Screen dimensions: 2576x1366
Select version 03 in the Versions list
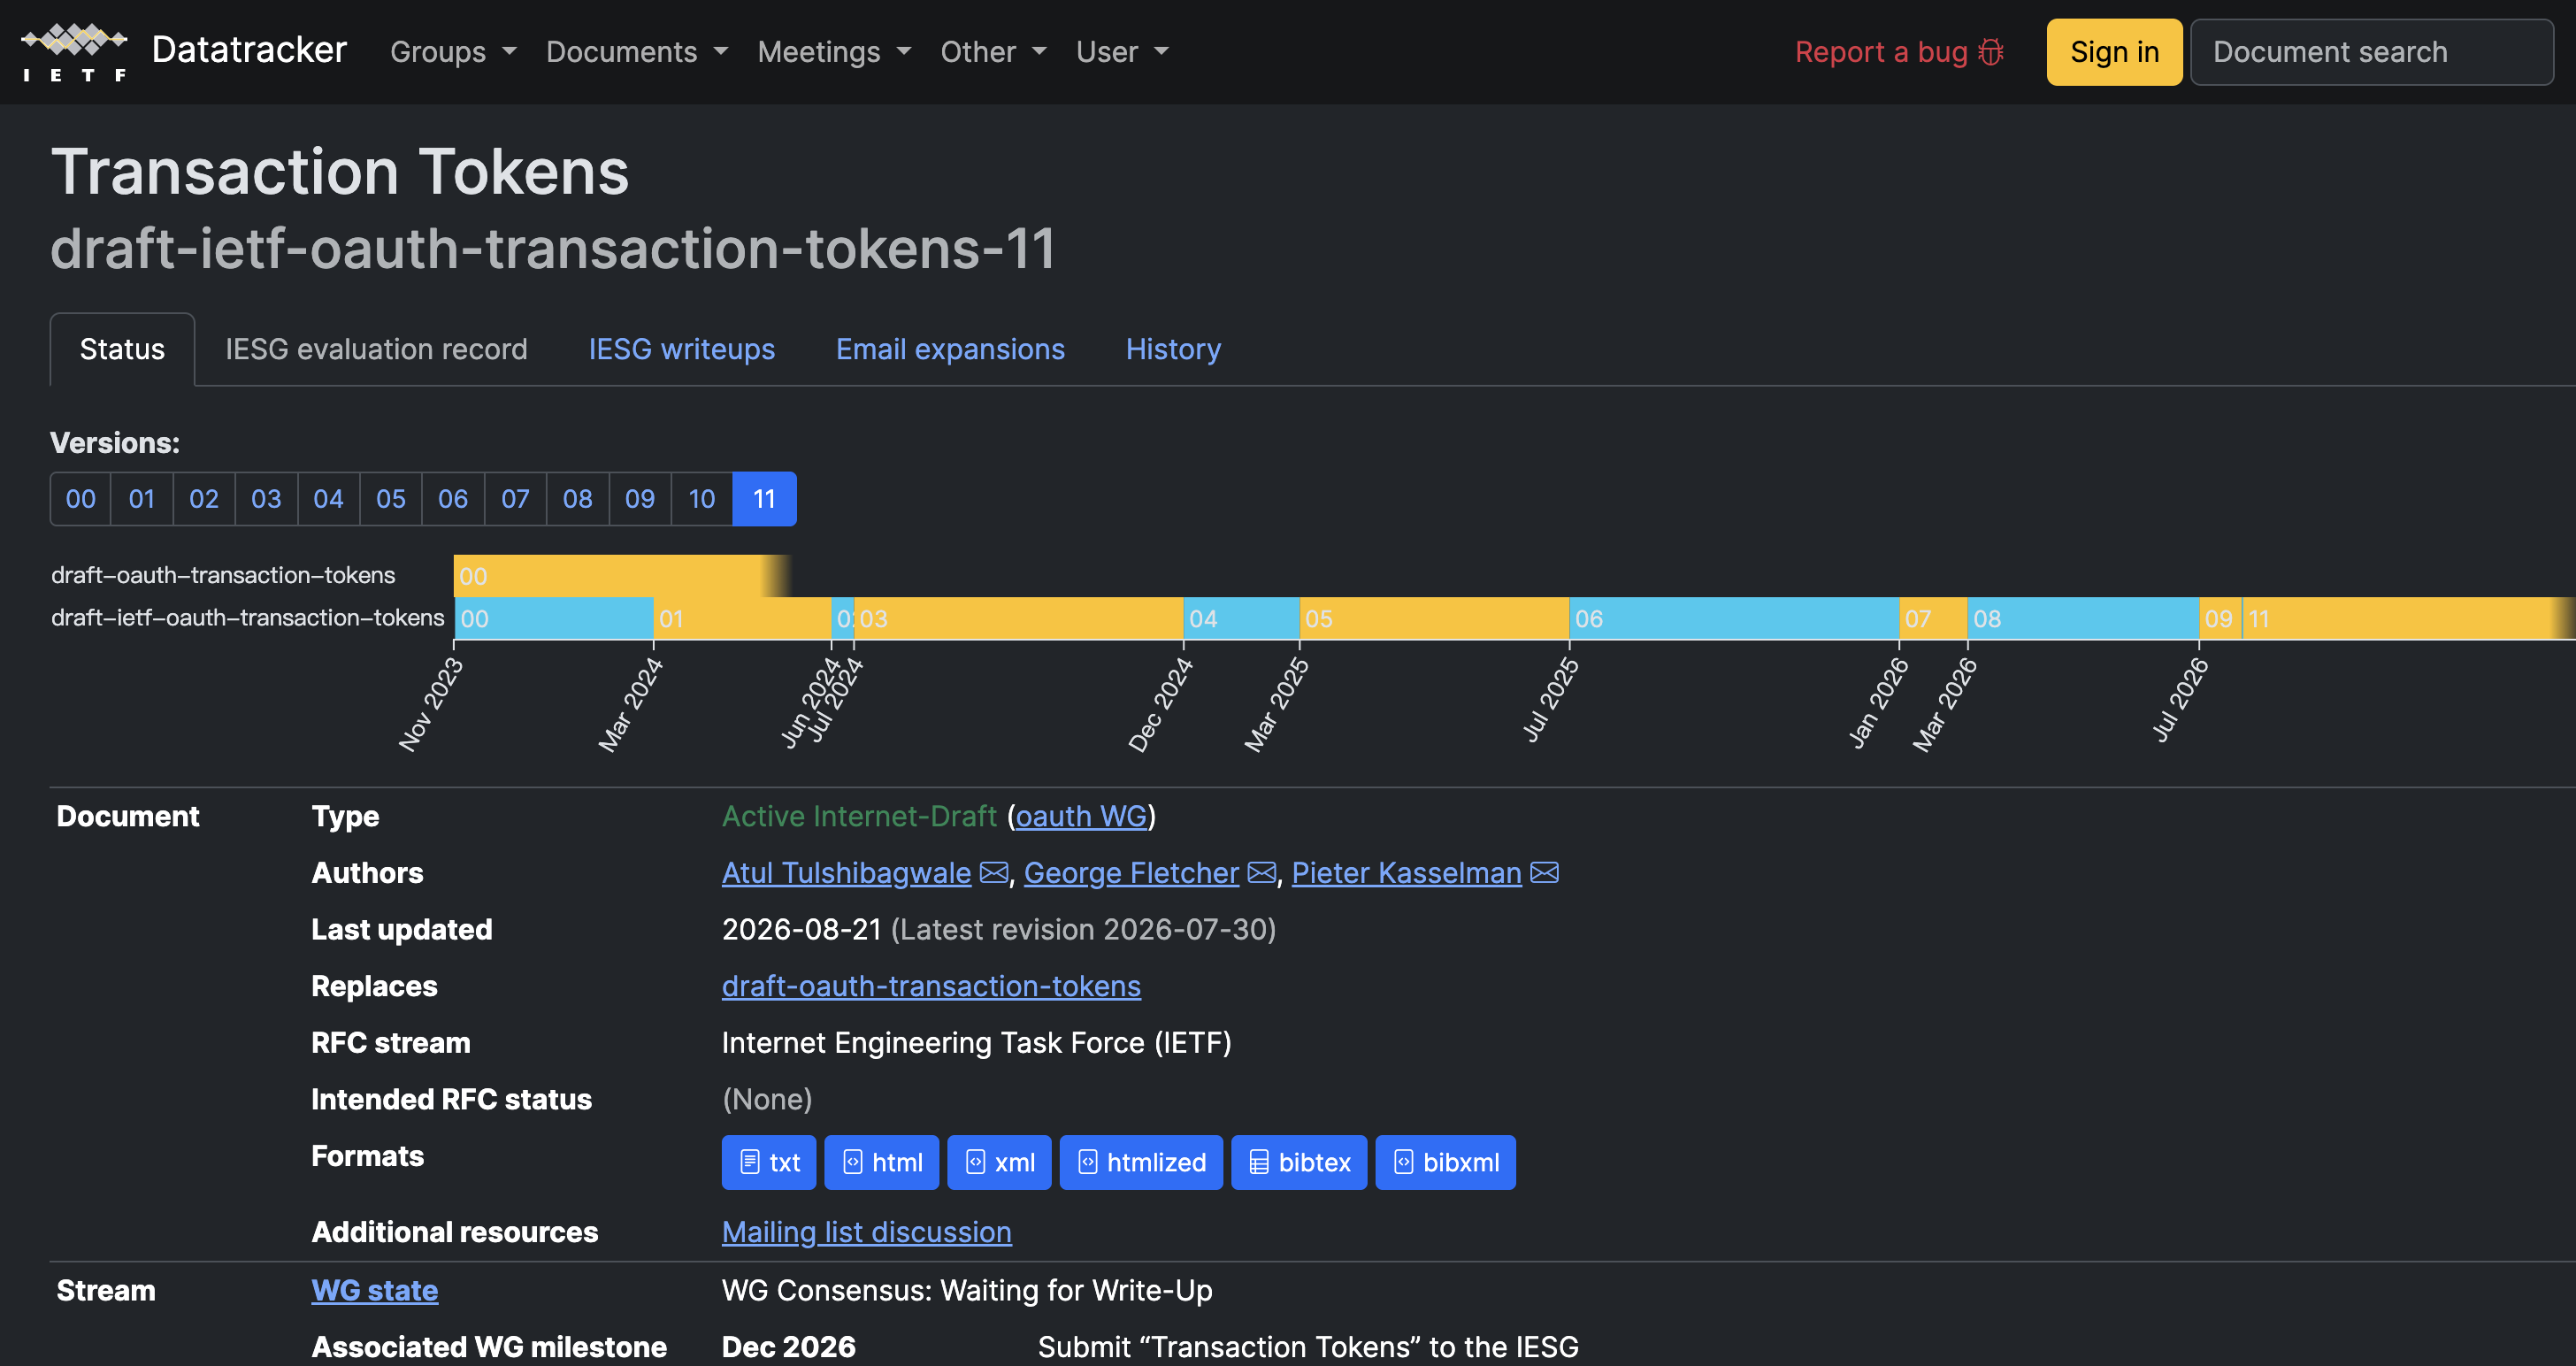(x=266, y=499)
